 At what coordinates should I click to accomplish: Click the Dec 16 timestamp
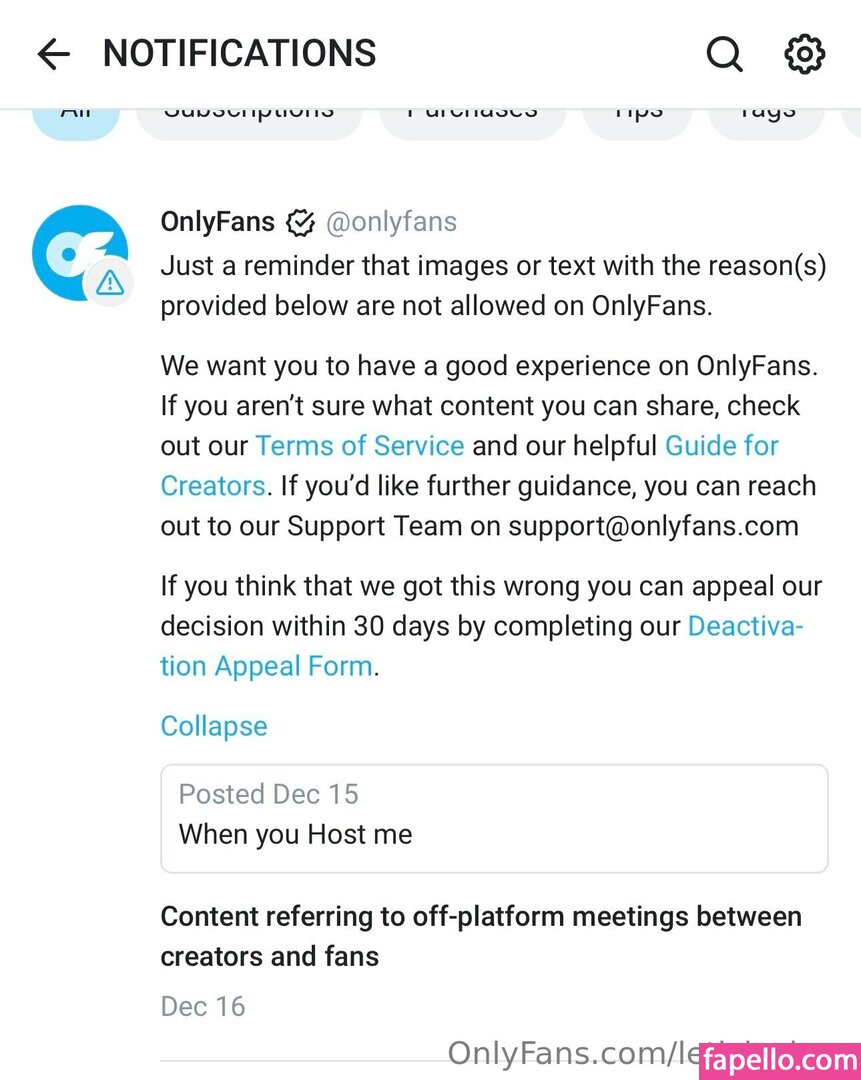[x=203, y=1006]
